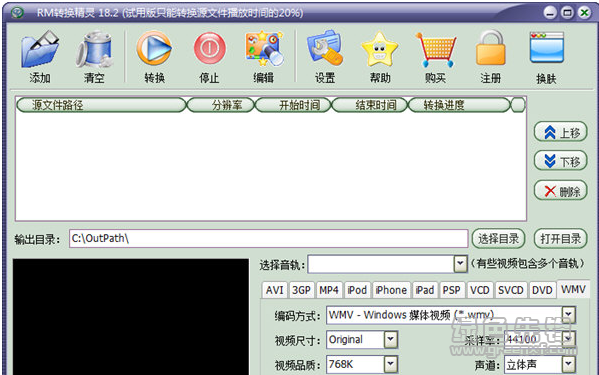Click the black video preview area
The height and width of the screenshot is (375, 599).
[x=131, y=317]
